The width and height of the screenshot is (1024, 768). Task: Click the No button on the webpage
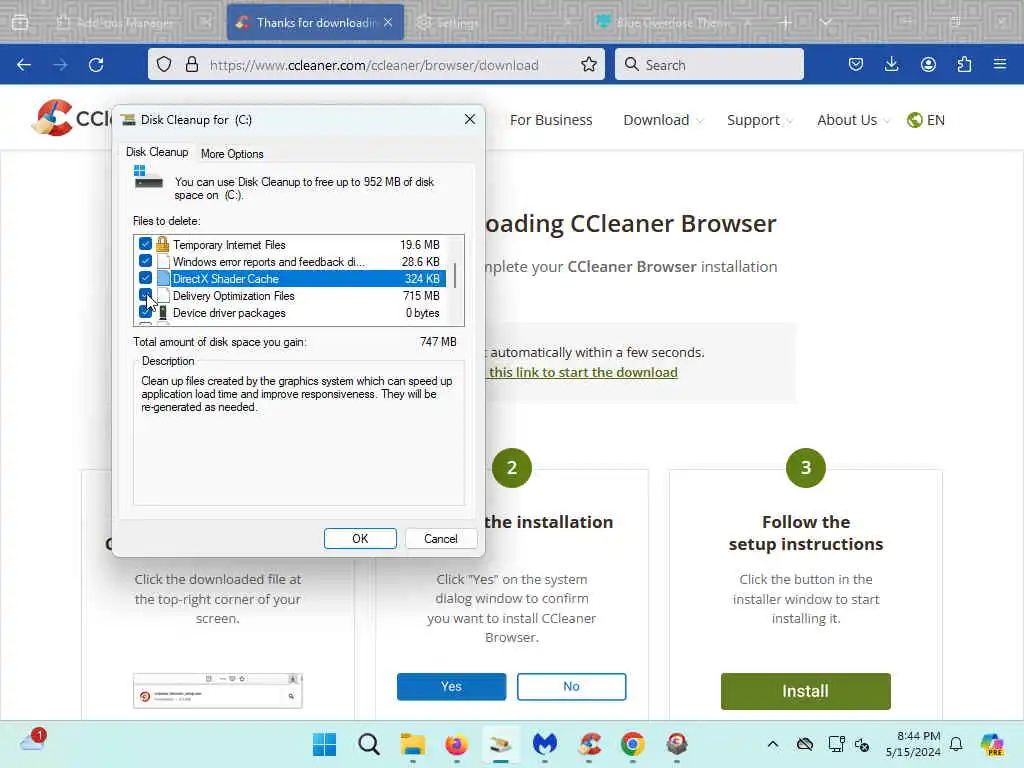(571, 686)
